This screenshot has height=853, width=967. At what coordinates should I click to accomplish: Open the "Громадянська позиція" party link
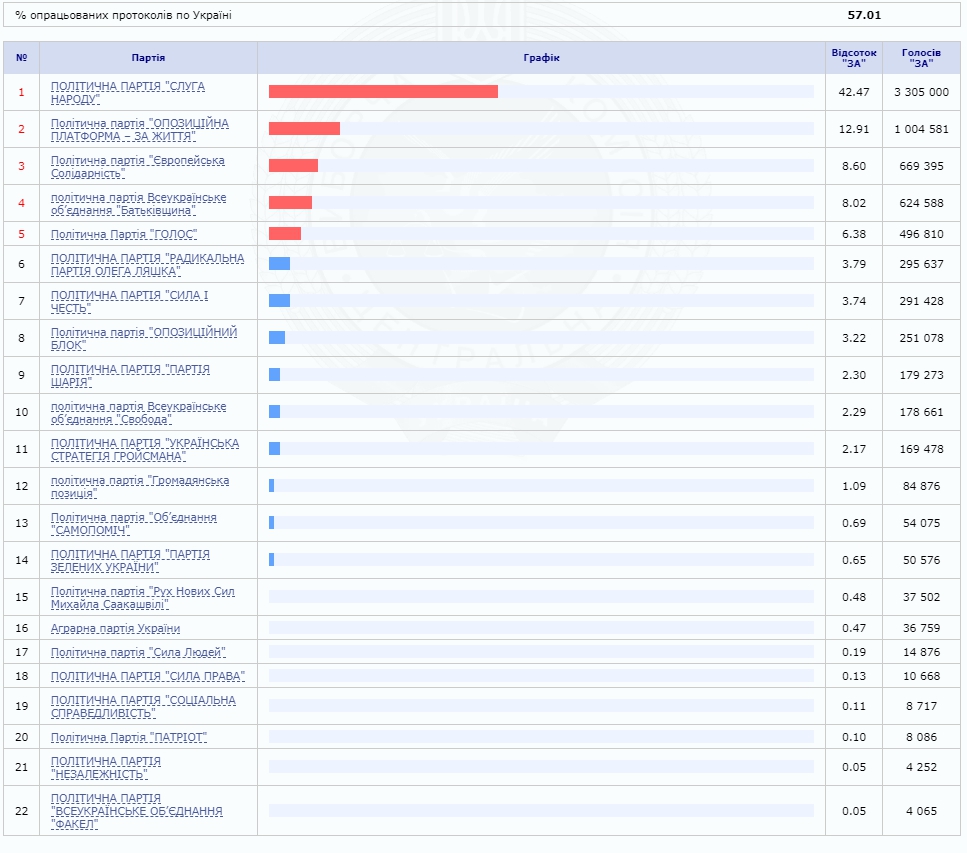pyautogui.click(x=139, y=486)
